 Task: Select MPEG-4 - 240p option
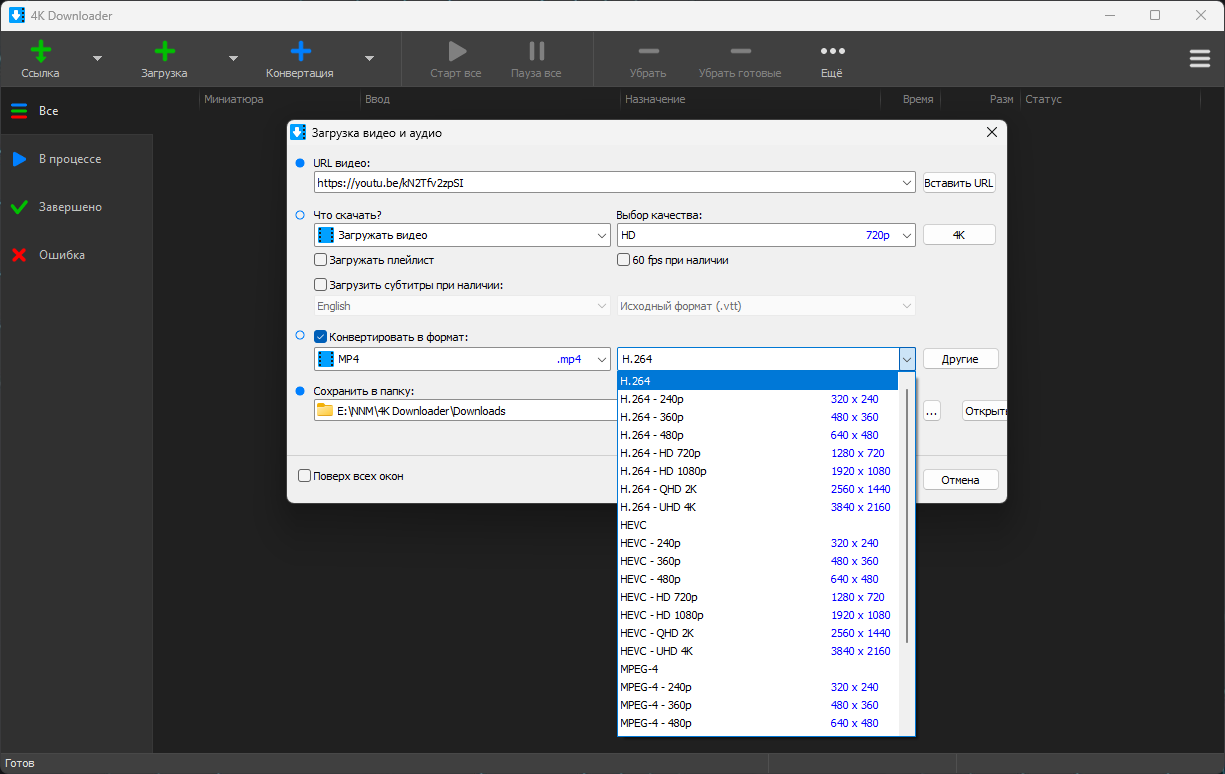coord(758,687)
